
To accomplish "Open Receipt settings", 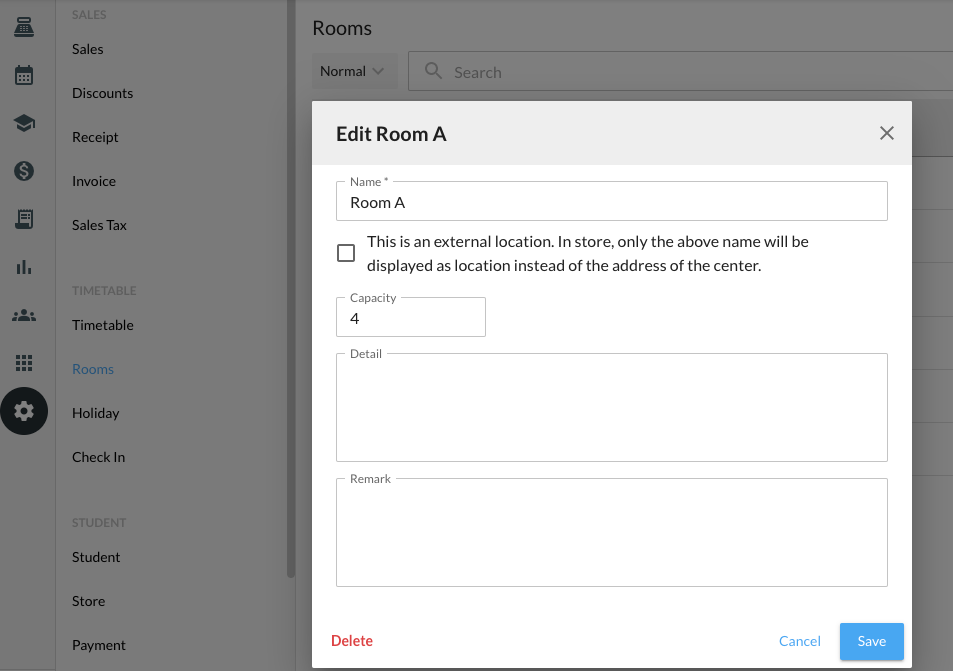I will 95,137.
